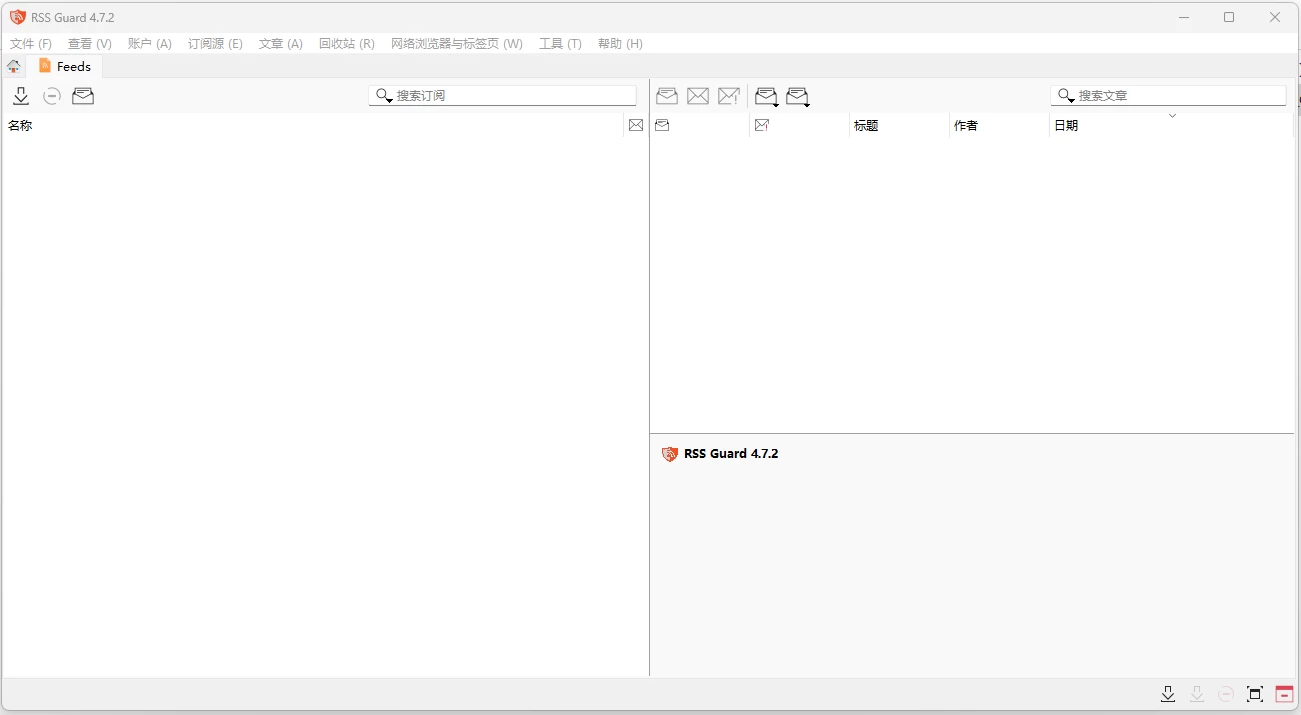Open the date column sort dropdown arrow
This screenshot has width=1301, height=715.
coord(1172,117)
